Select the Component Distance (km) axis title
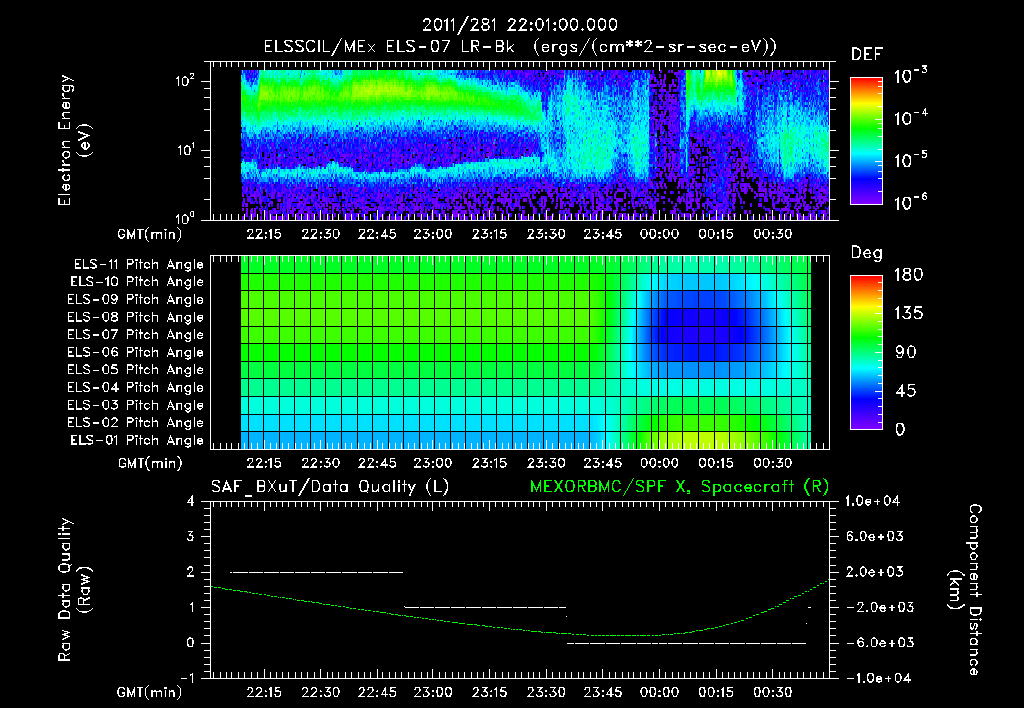Image resolution: width=1024 pixels, height=708 pixels. [x=965, y=590]
